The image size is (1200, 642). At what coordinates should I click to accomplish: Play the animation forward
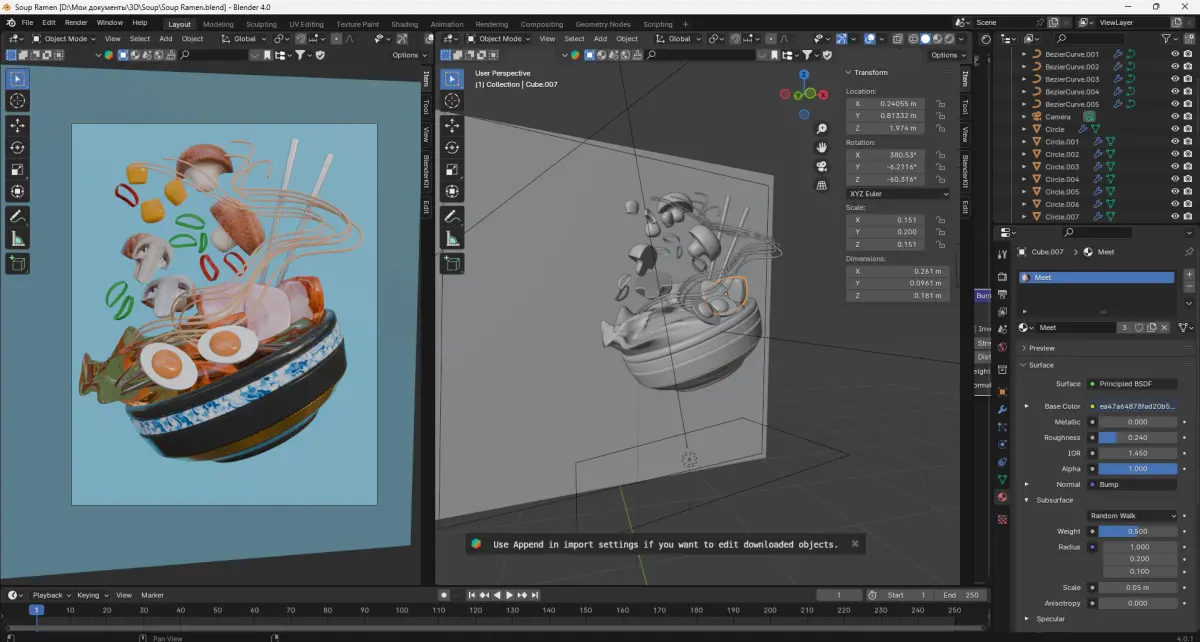509,595
